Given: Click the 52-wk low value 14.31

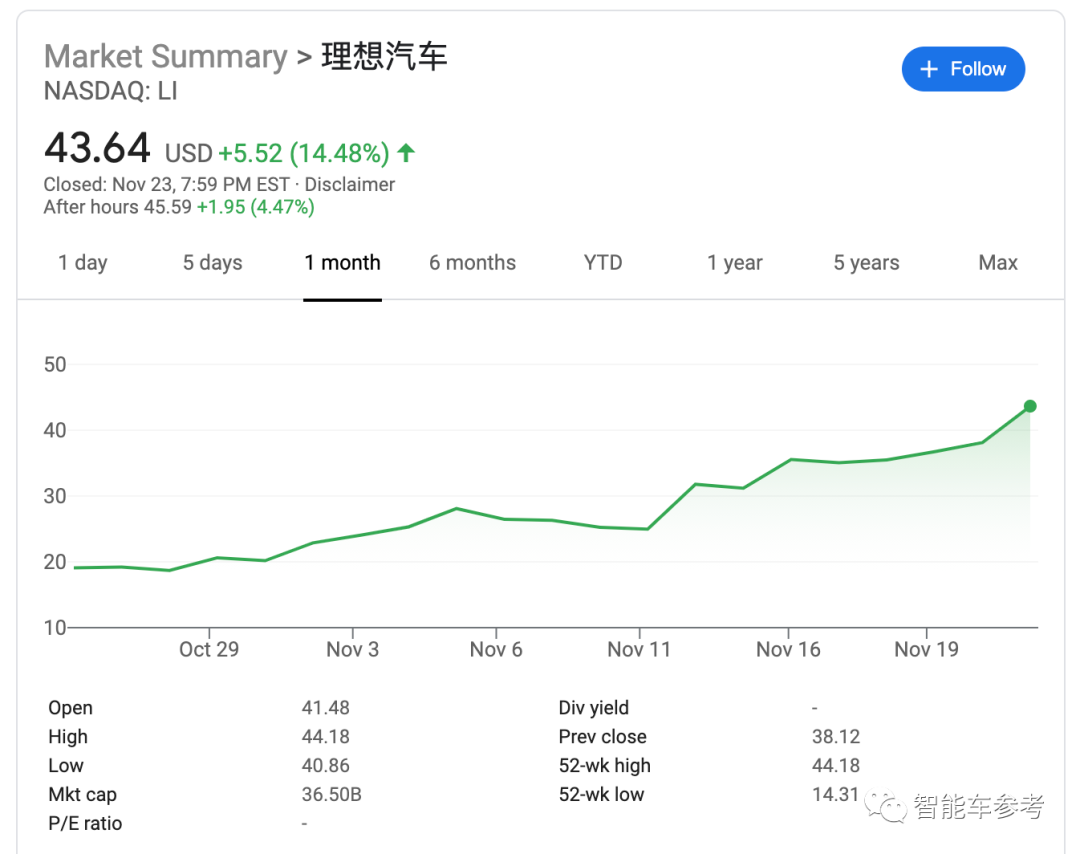Looking at the screenshot, I should click(835, 794).
